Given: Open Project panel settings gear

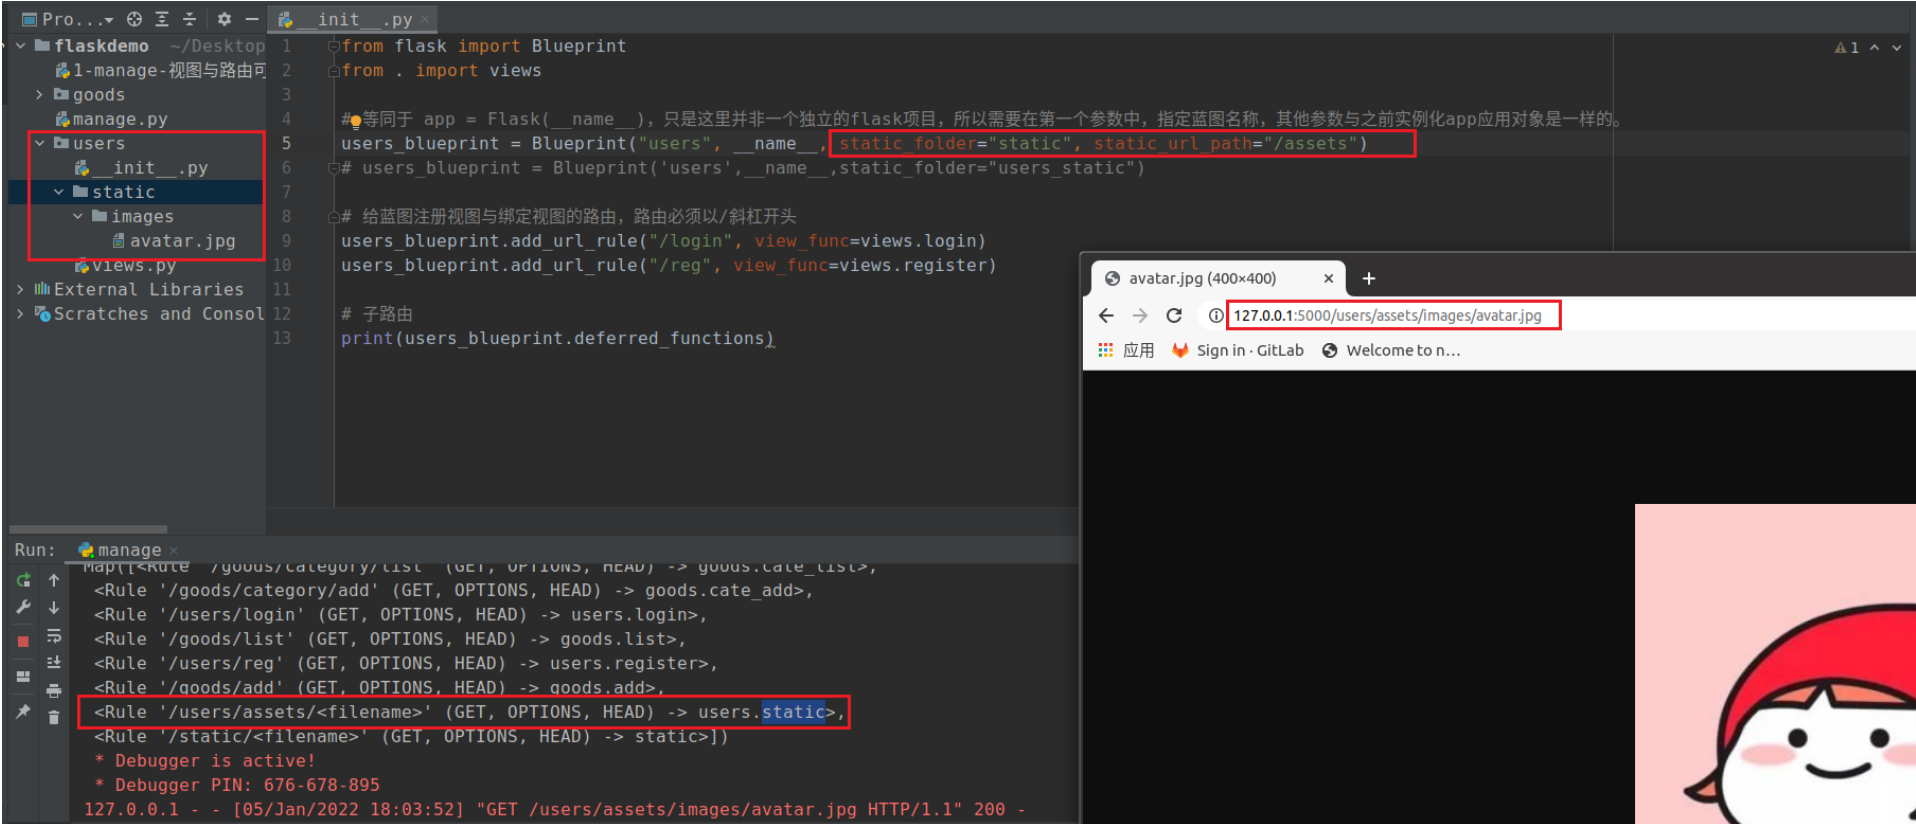Looking at the screenshot, I should tap(224, 19).
